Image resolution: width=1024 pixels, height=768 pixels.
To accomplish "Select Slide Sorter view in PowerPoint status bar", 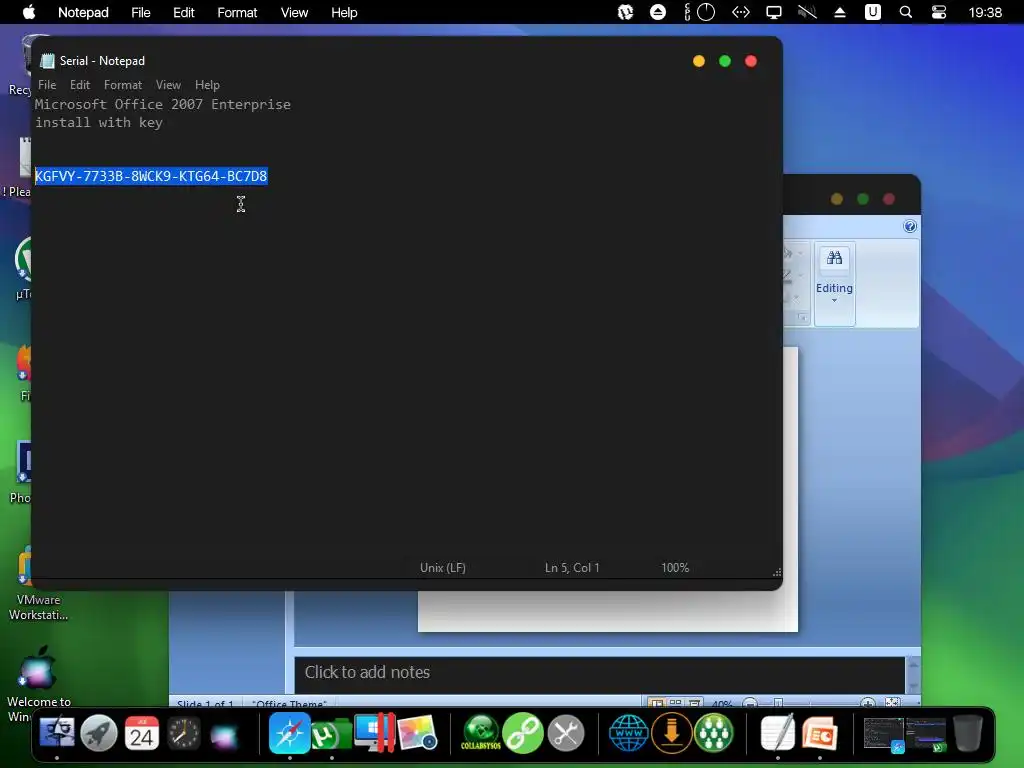I will coord(676,703).
